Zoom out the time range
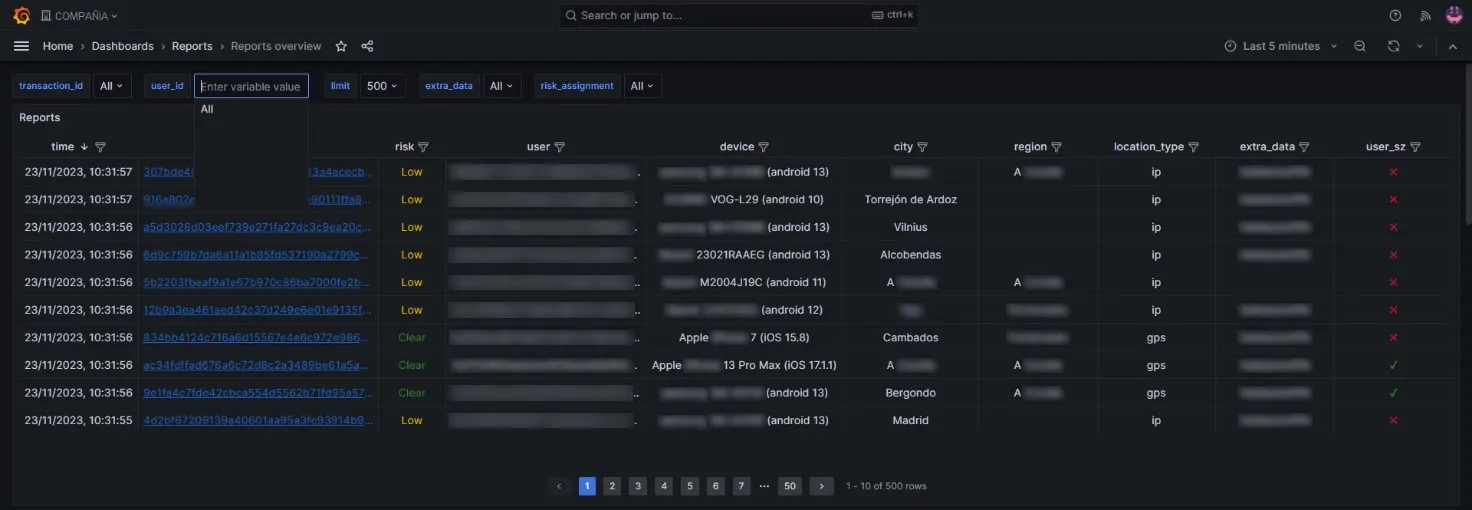 pyautogui.click(x=1360, y=46)
